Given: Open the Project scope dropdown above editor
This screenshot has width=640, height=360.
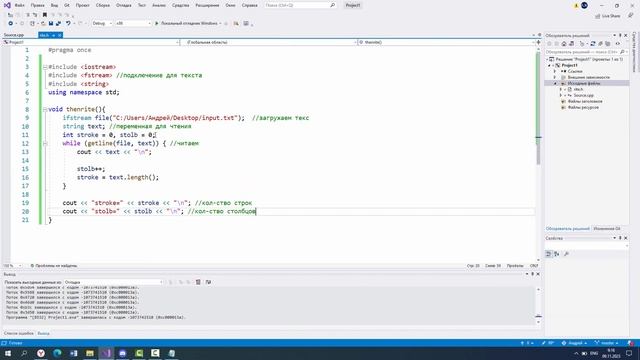Looking at the screenshot, I should click(91, 42).
